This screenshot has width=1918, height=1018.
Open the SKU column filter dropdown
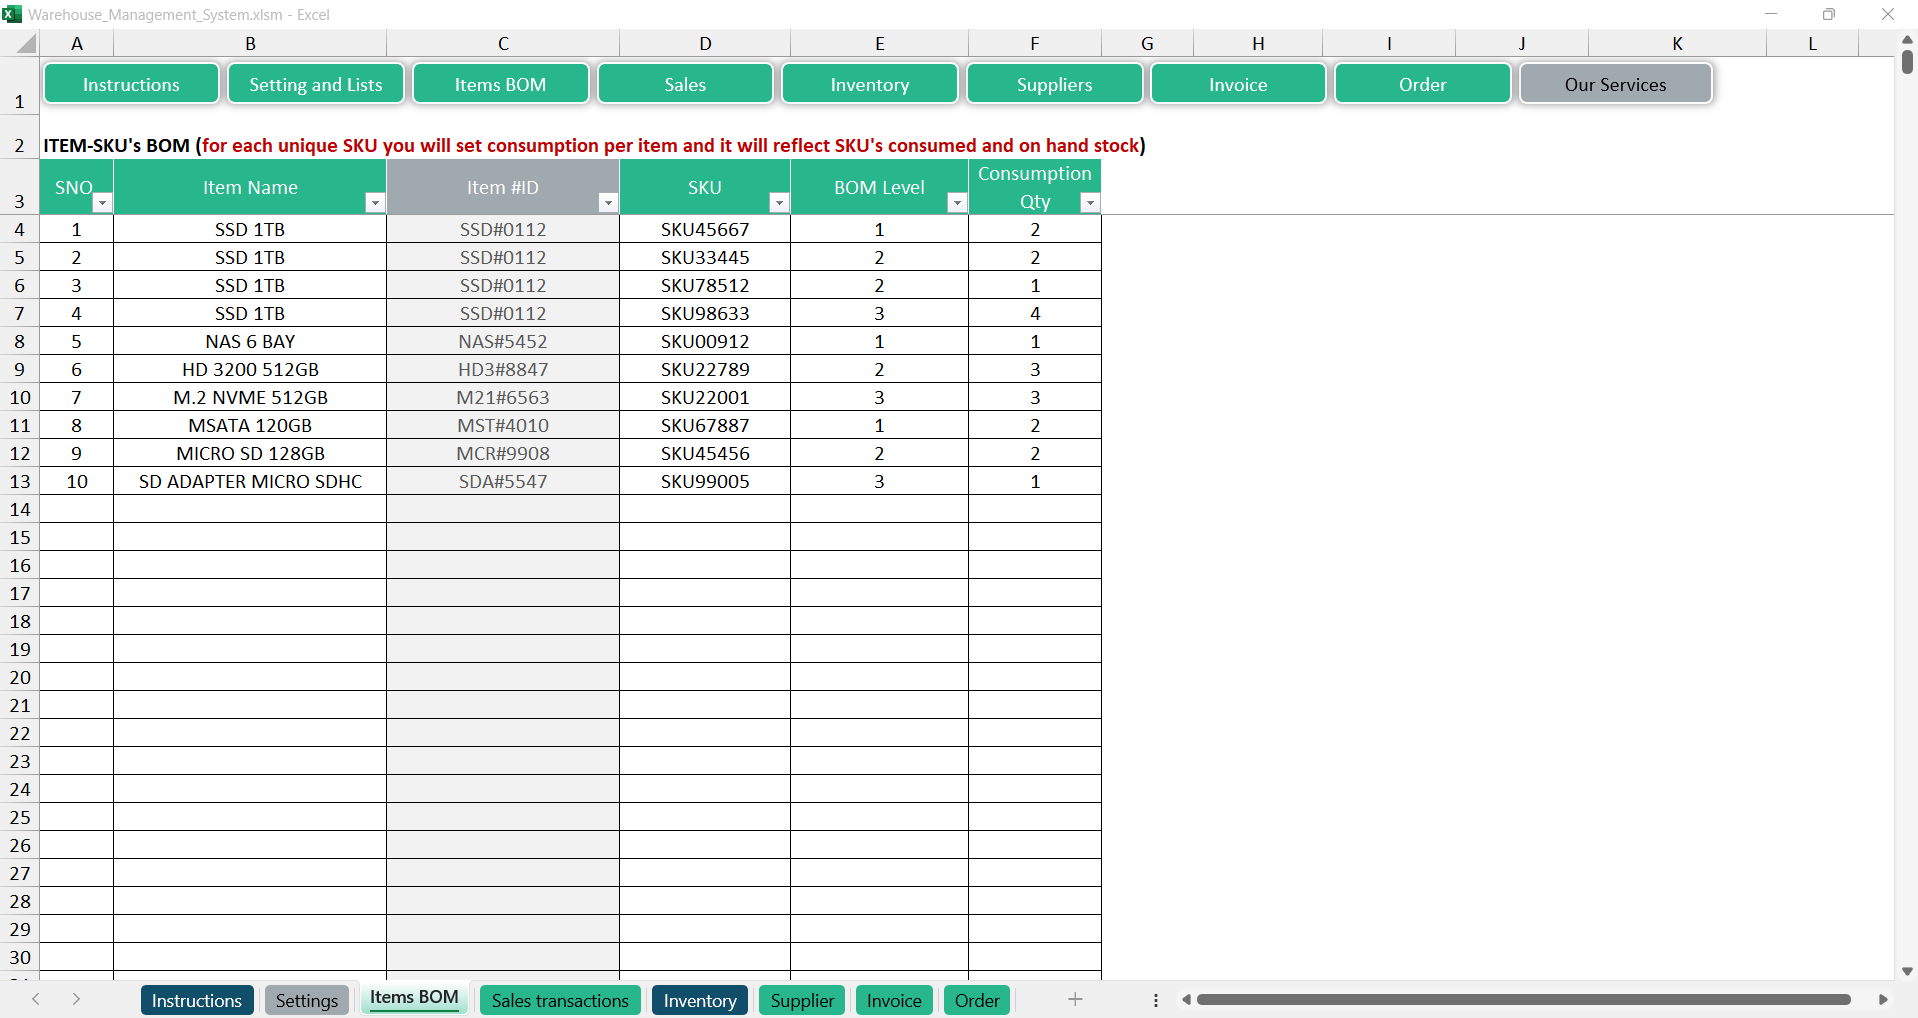[x=779, y=202]
